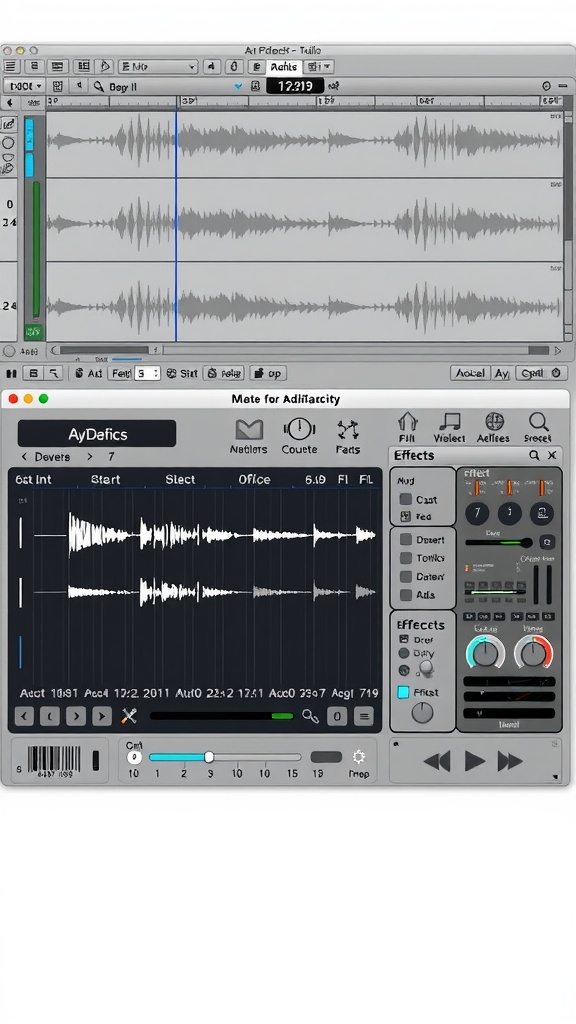Screen dimensions: 576x1024
Task: Click the green slider knob in effect rack
Action: [x=526, y=542]
